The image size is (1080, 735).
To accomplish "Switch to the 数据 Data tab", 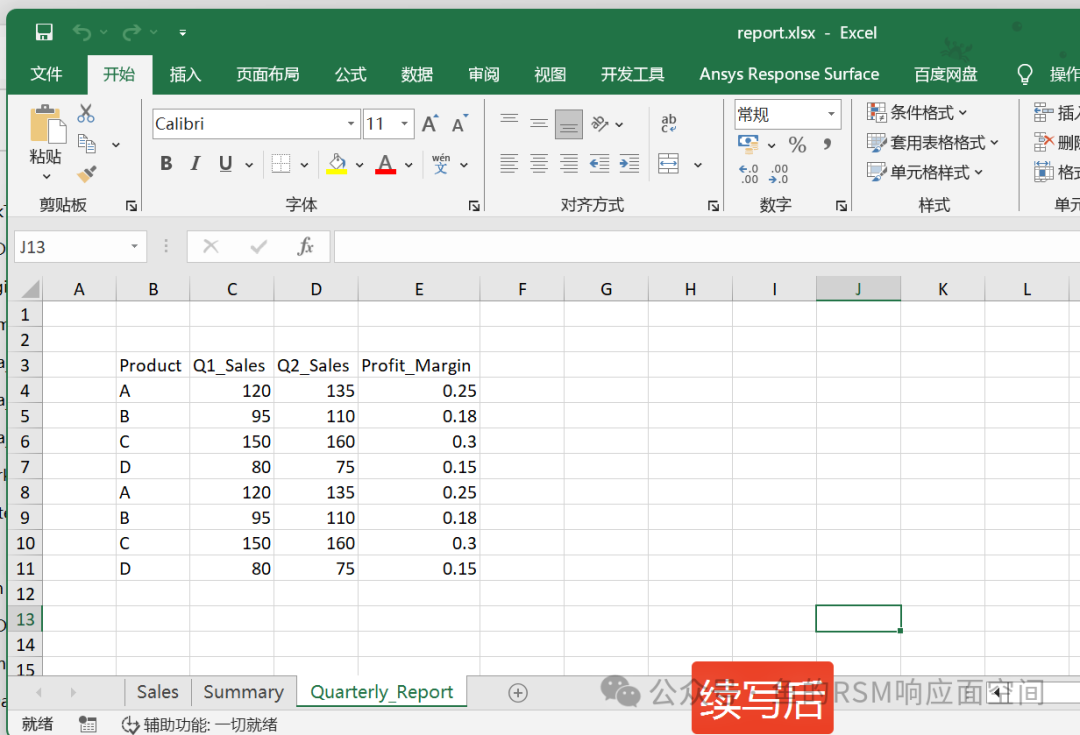I will (417, 74).
